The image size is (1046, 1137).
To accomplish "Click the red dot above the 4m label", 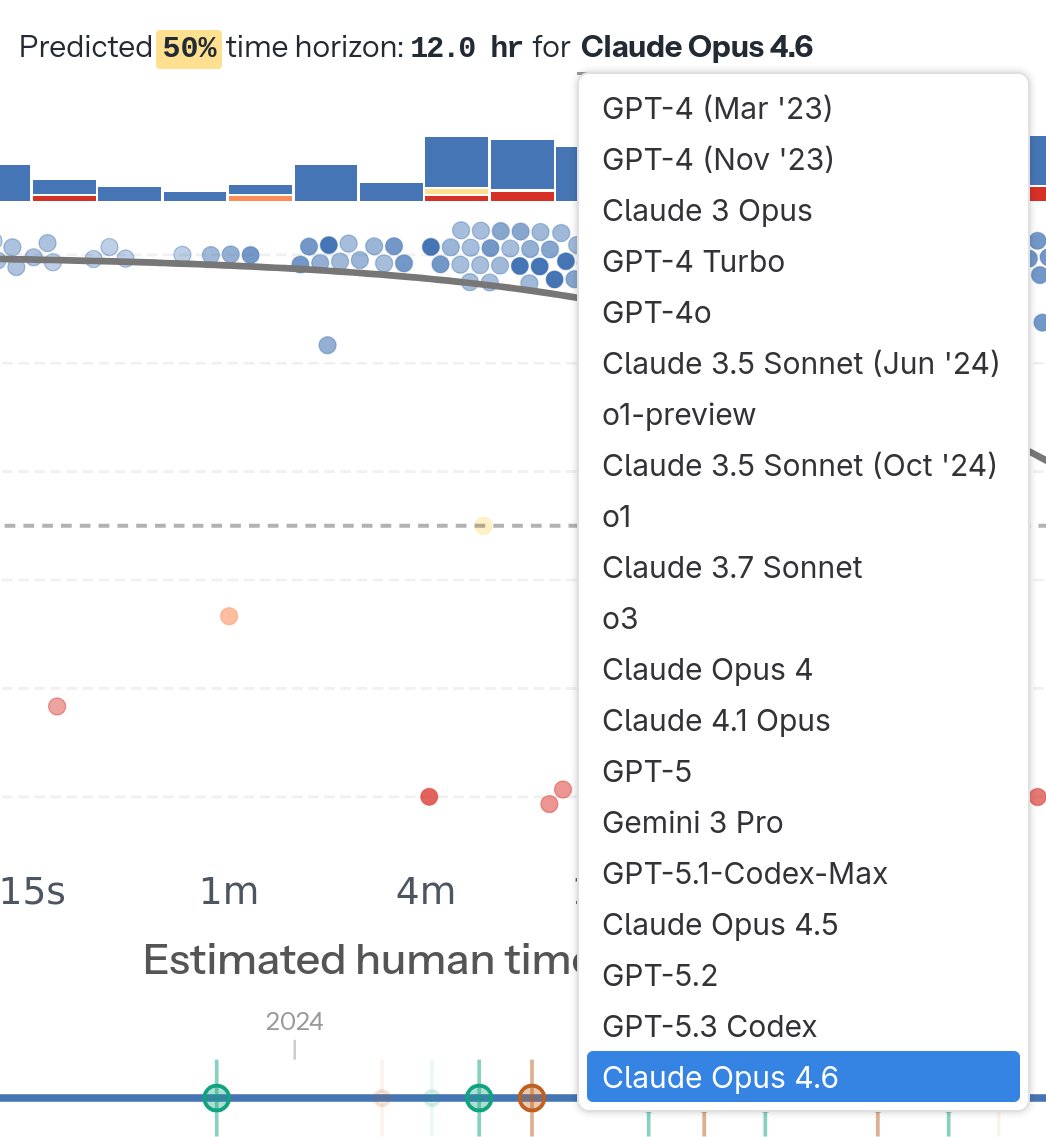I will [429, 797].
